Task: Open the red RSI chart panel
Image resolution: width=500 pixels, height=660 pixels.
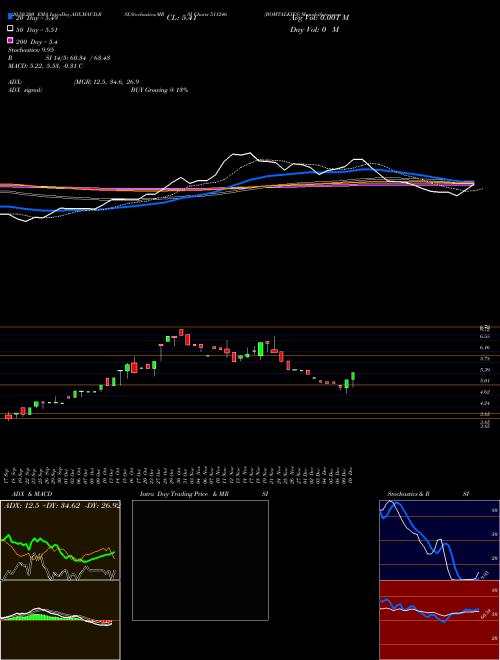Action: click(439, 620)
